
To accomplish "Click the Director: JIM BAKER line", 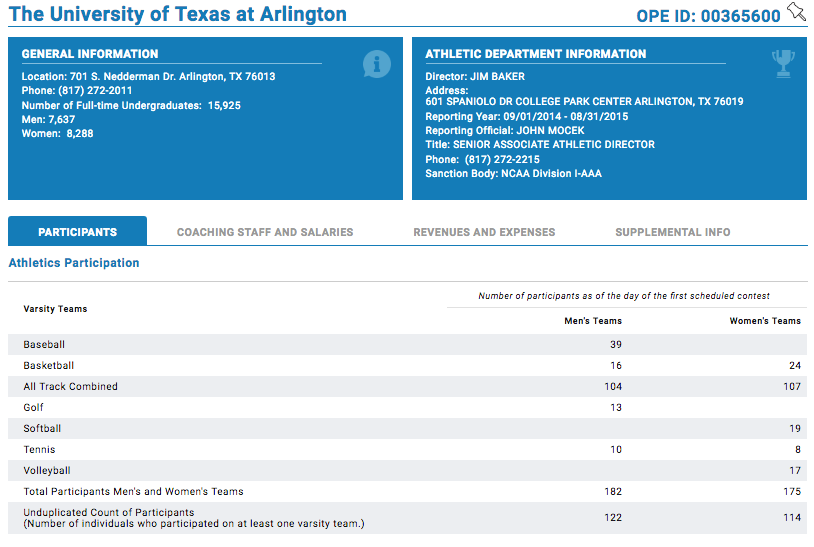I will click(x=475, y=76).
